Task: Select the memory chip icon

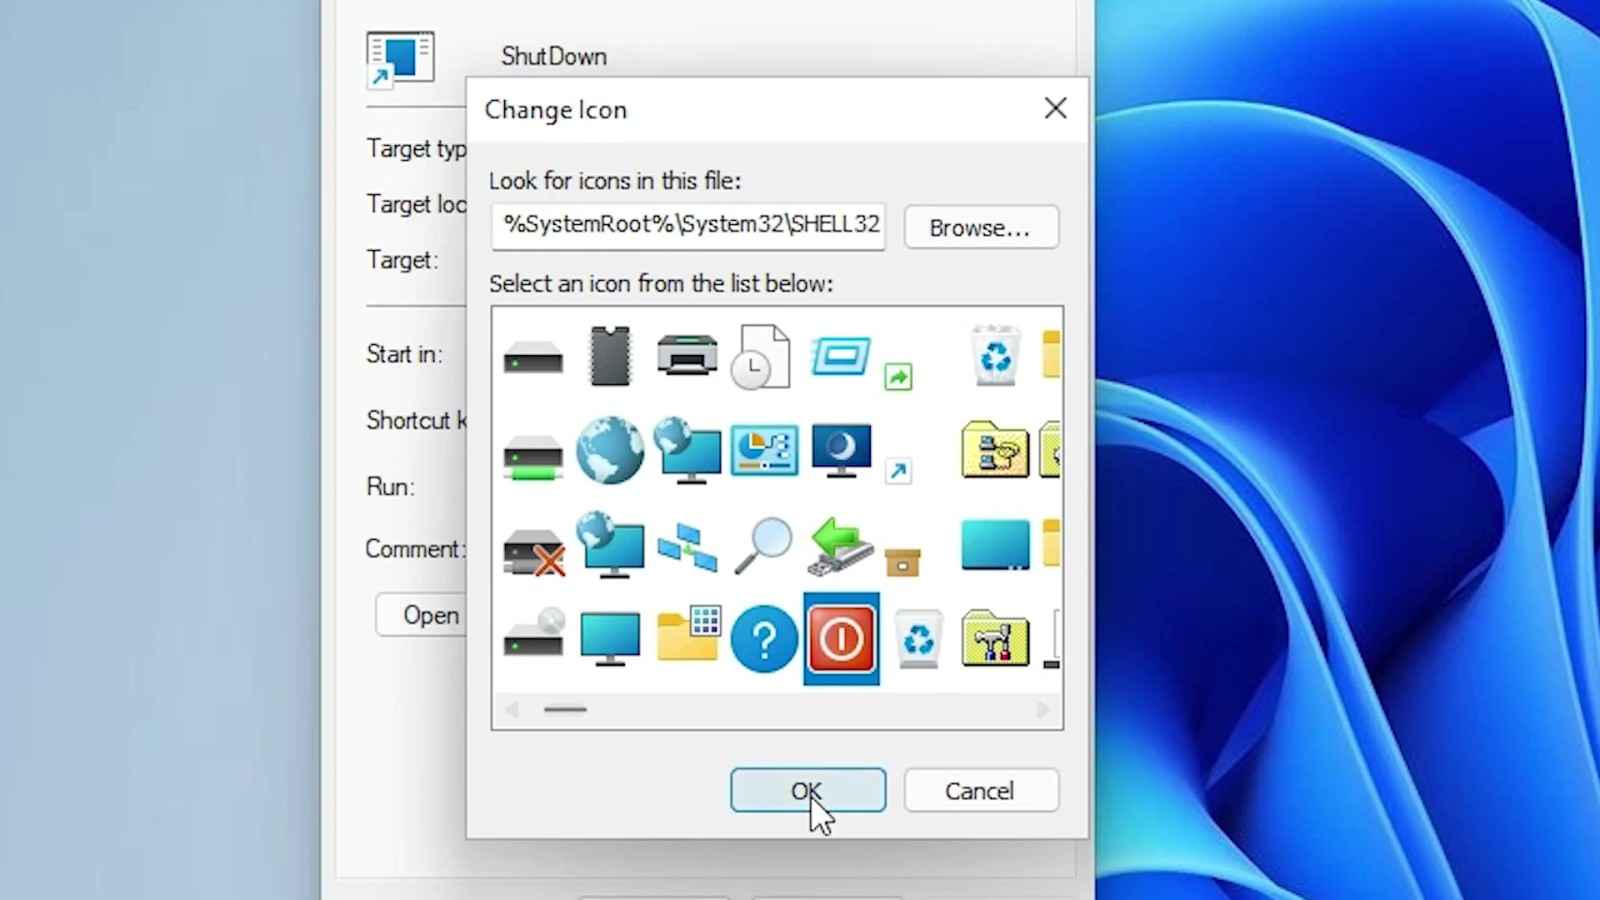Action: (x=610, y=356)
